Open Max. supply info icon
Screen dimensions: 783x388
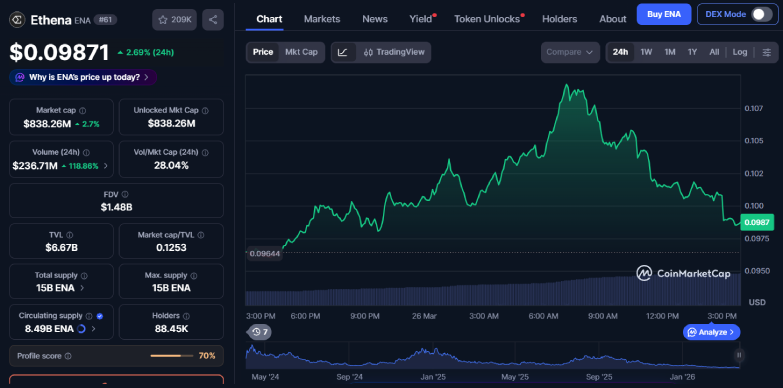tap(194, 275)
